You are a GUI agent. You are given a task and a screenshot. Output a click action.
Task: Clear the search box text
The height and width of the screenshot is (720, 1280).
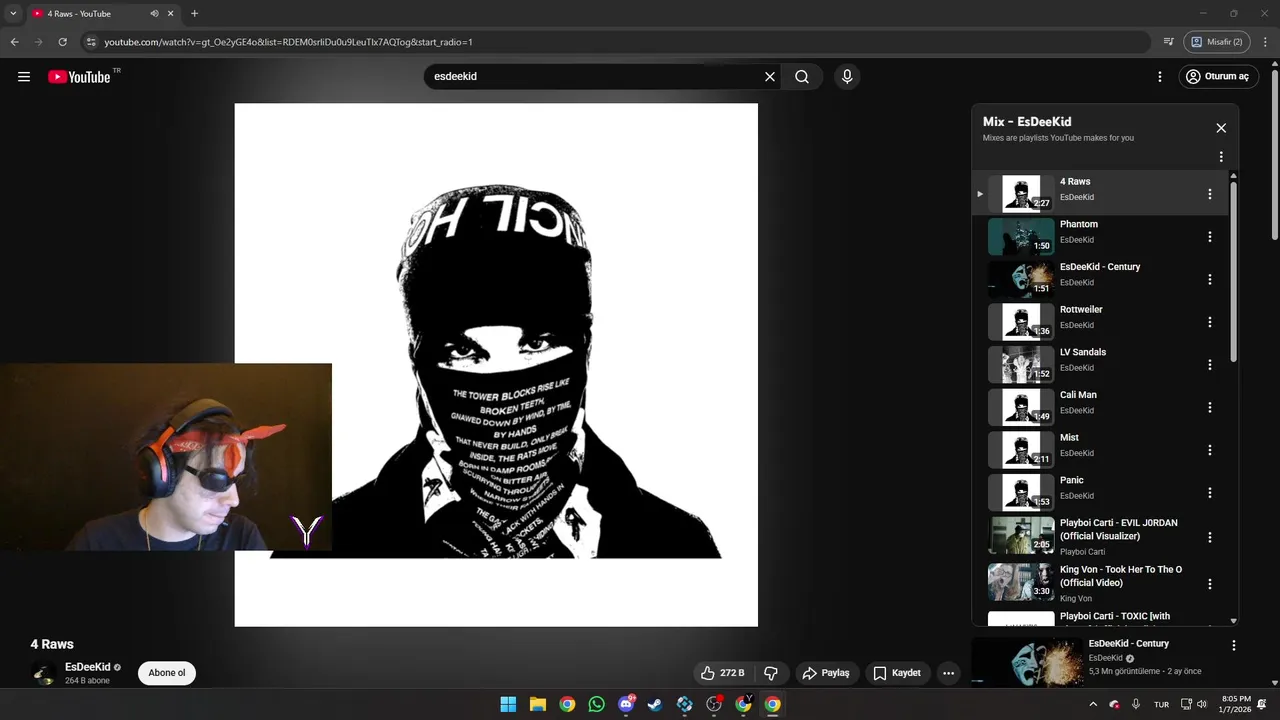(x=770, y=77)
